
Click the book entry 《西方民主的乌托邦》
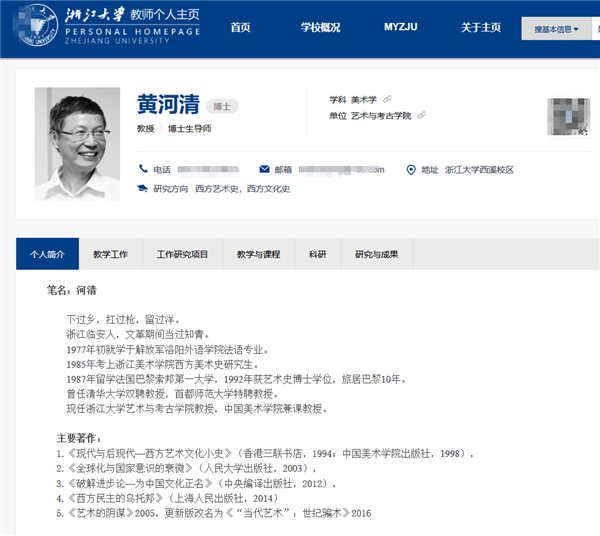[167, 498]
